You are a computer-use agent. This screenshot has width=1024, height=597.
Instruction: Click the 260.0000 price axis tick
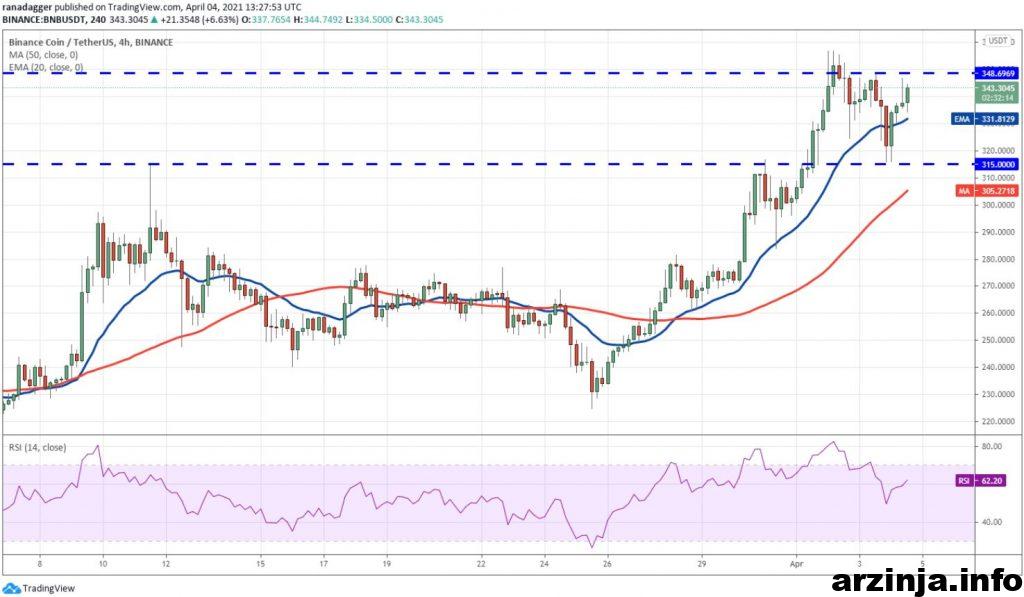(x=997, y=313)
